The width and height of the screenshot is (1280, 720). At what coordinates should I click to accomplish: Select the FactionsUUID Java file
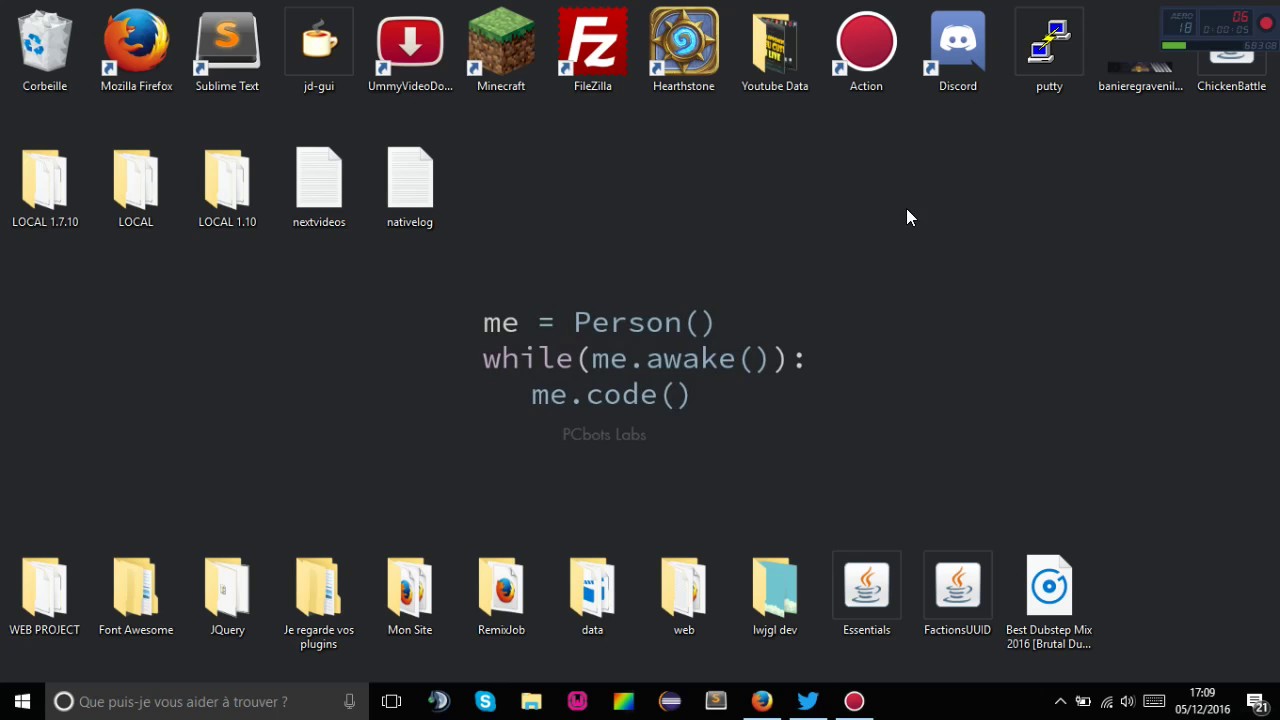pyautogui.click(x=958, y=596)
